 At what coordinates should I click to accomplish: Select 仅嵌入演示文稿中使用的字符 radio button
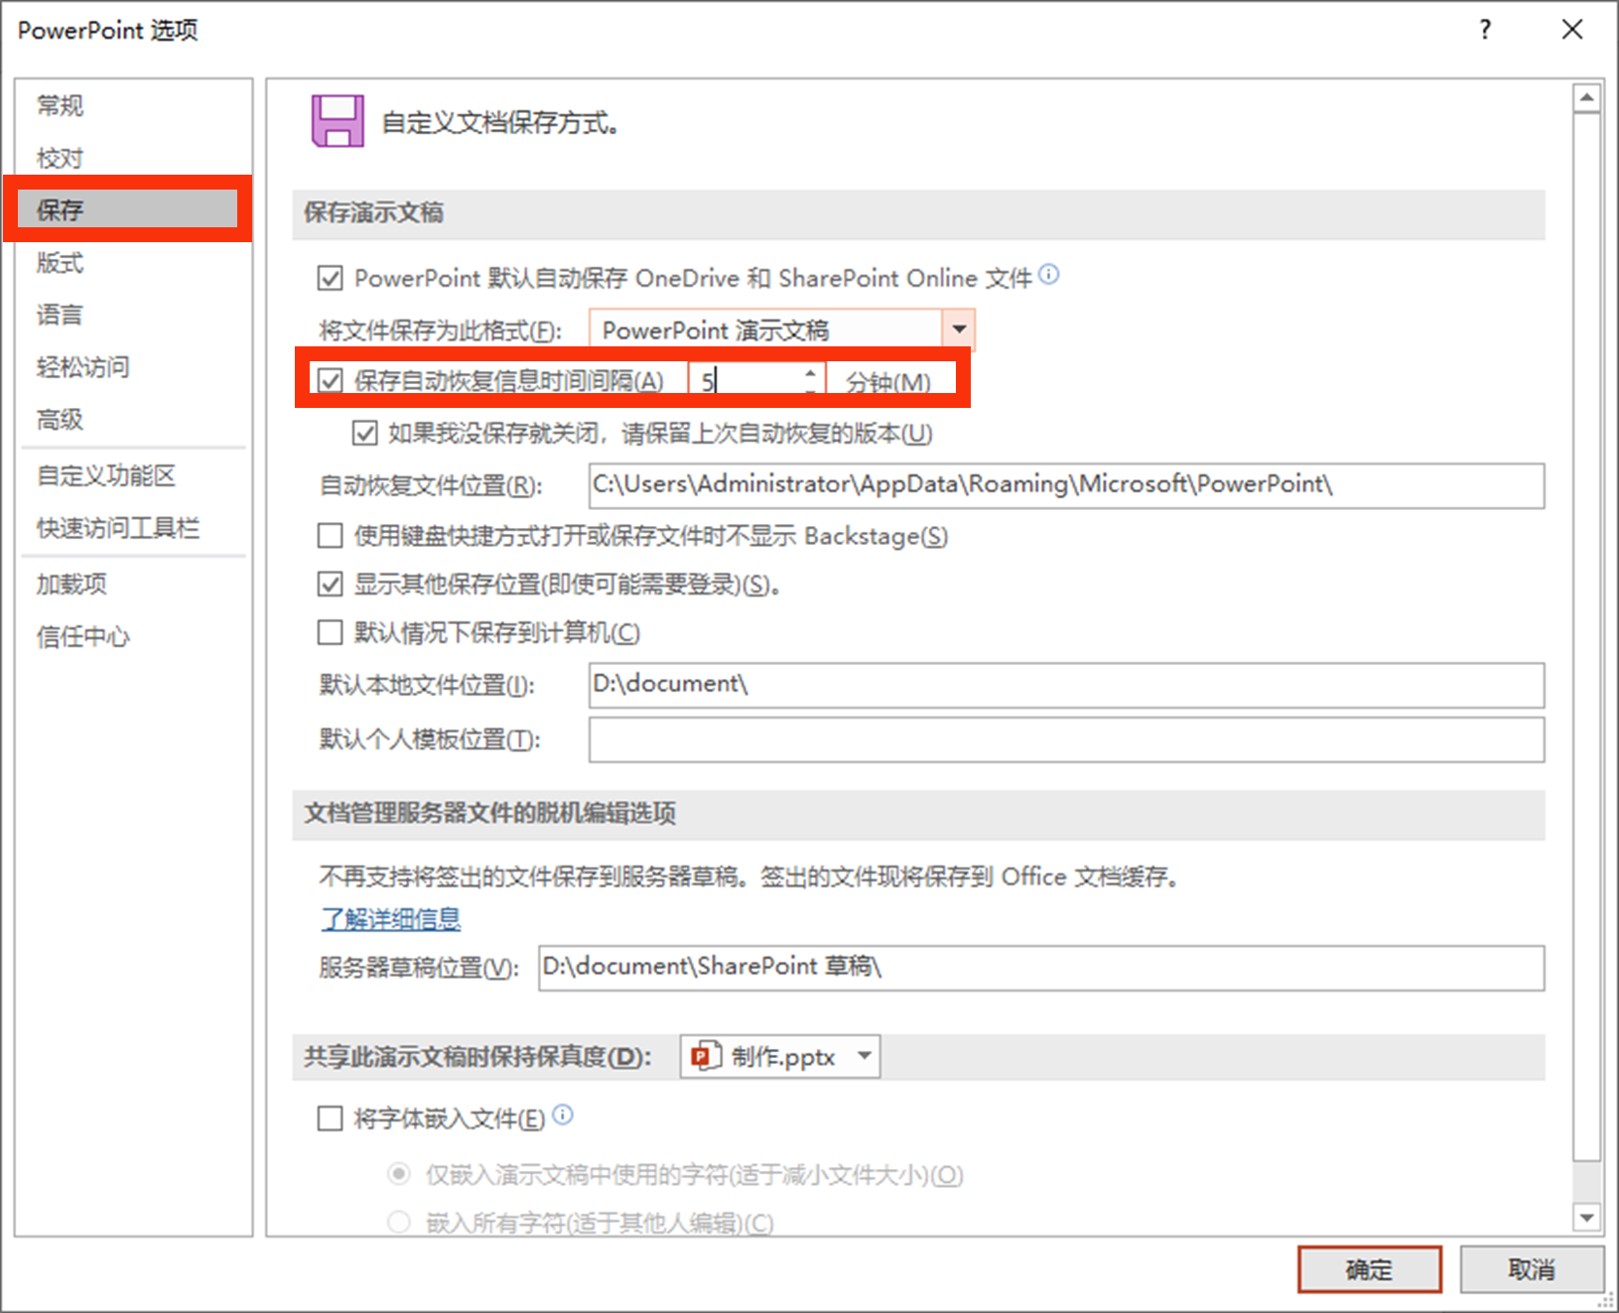(x=397, y=1175)
